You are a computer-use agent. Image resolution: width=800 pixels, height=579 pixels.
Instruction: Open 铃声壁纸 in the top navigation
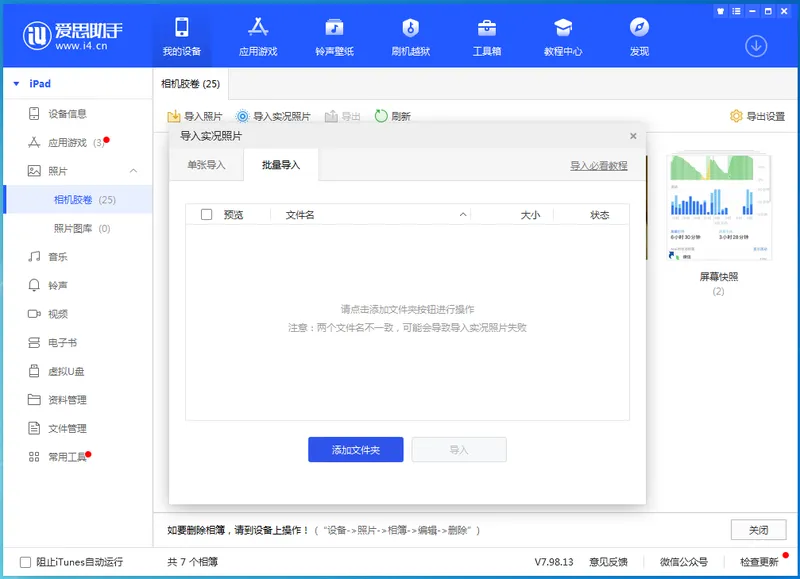(334, 36)
